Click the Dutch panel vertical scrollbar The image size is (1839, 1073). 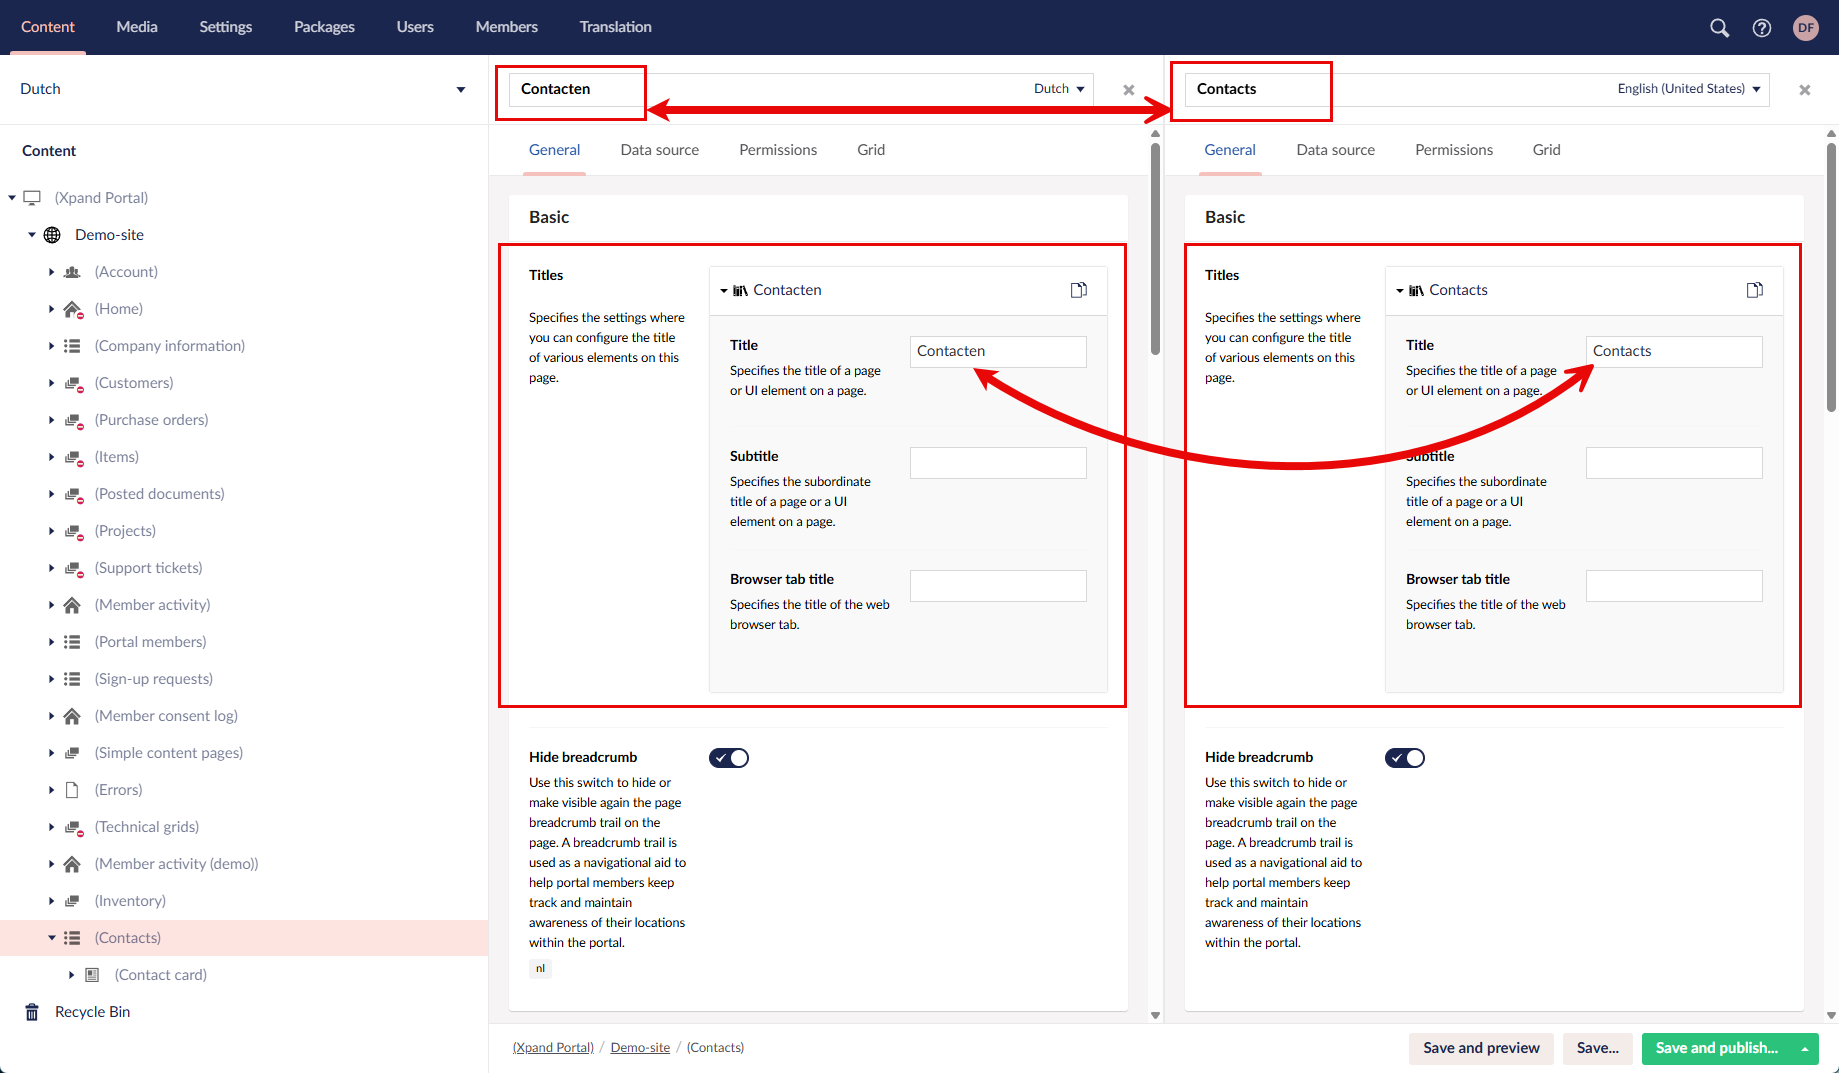[x=1155, y=250]
